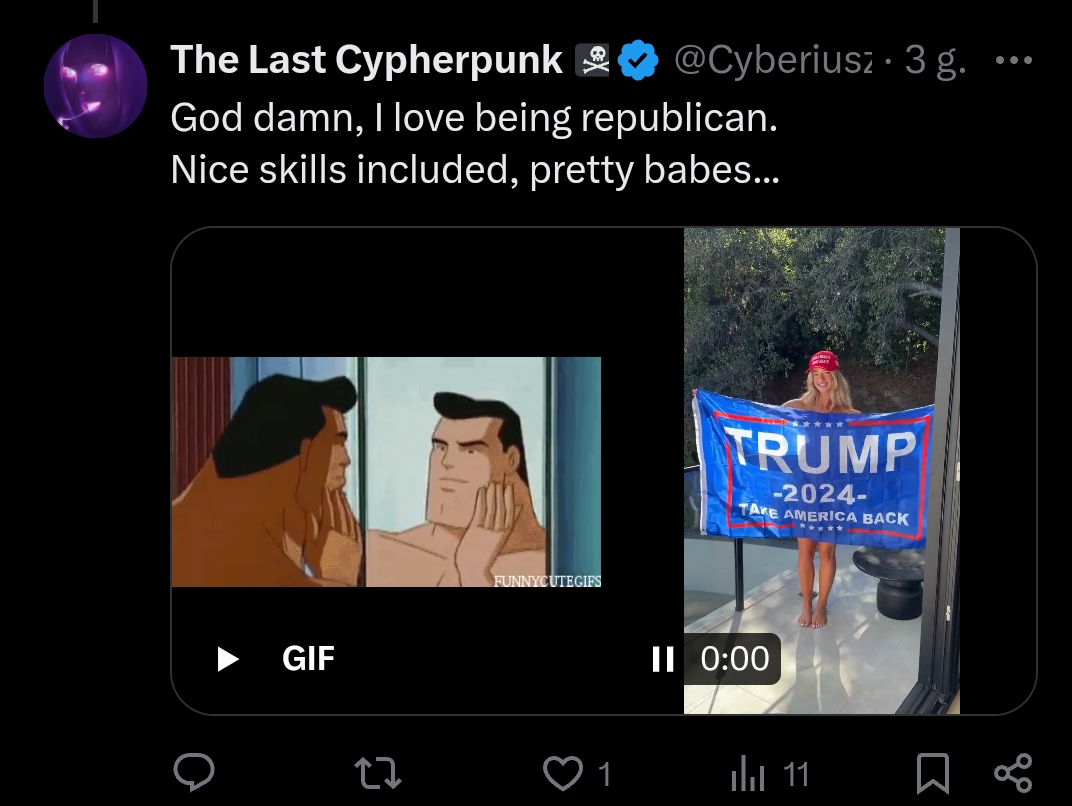
Task: Open view analytics bar-chart icon
Action: tap(750, 772)
